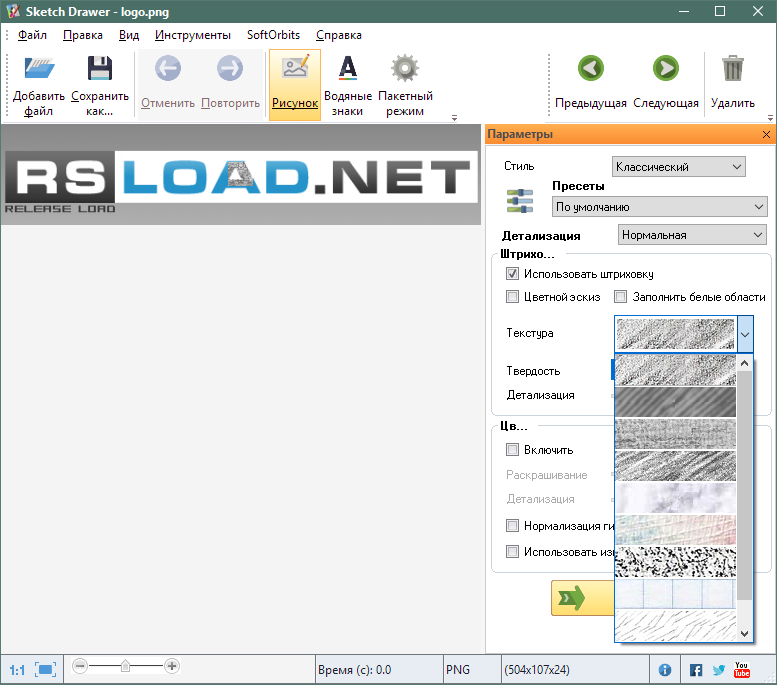Enable the Включить checkbox
The width and height of the screenshot is (777, 685).
coord(512,449)
